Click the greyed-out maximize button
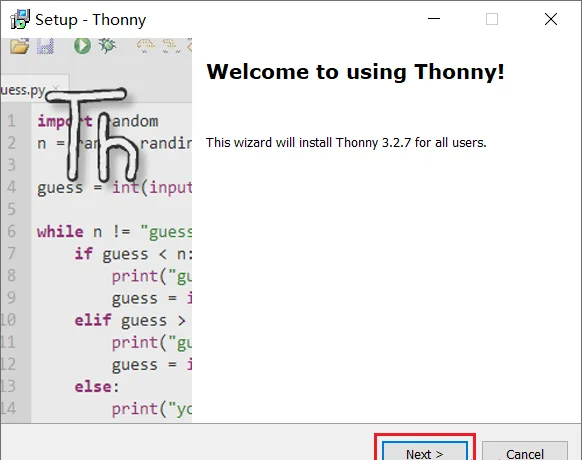The width and height of the screenshot is (582, 460). 492,19
